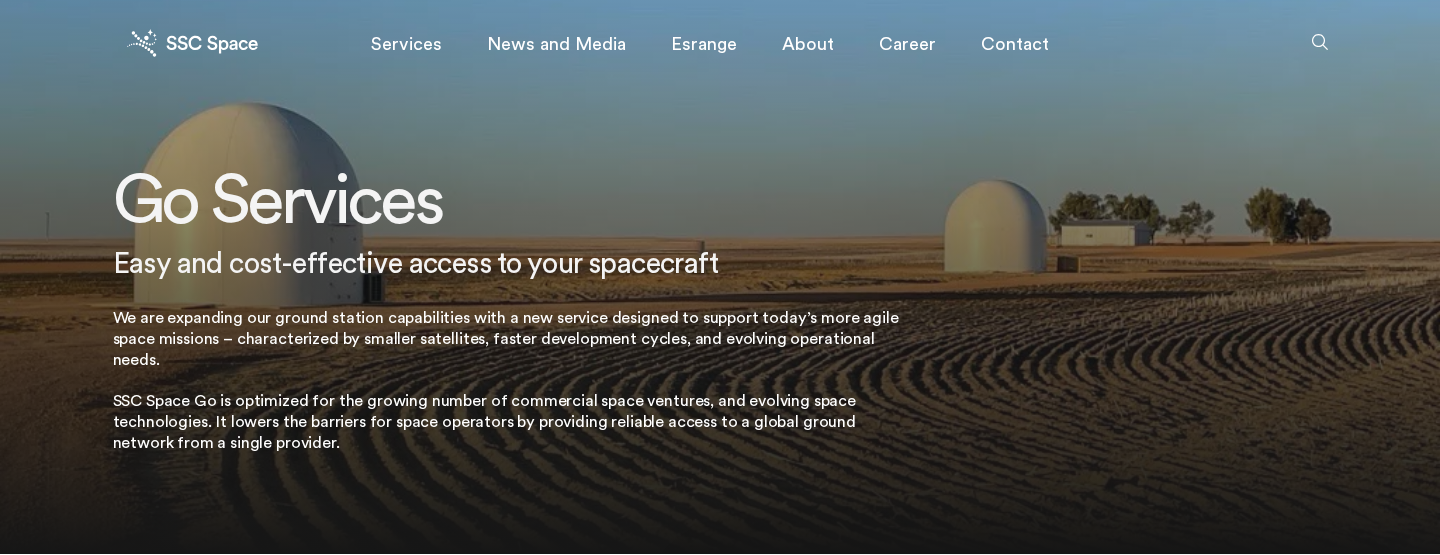
Task: Select the 'Easy and cost-effective access' subtitle
Action: (x=416, y=263)
